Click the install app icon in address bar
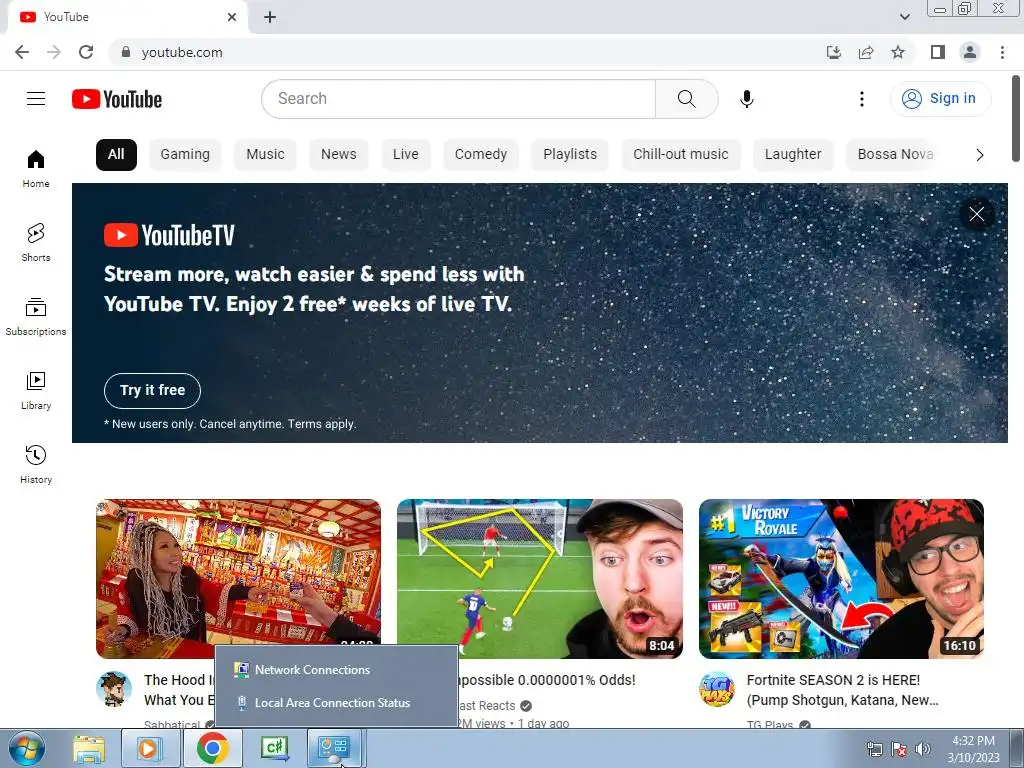The height and width of the screenshot is (768, 1024). tap(833, 52)
